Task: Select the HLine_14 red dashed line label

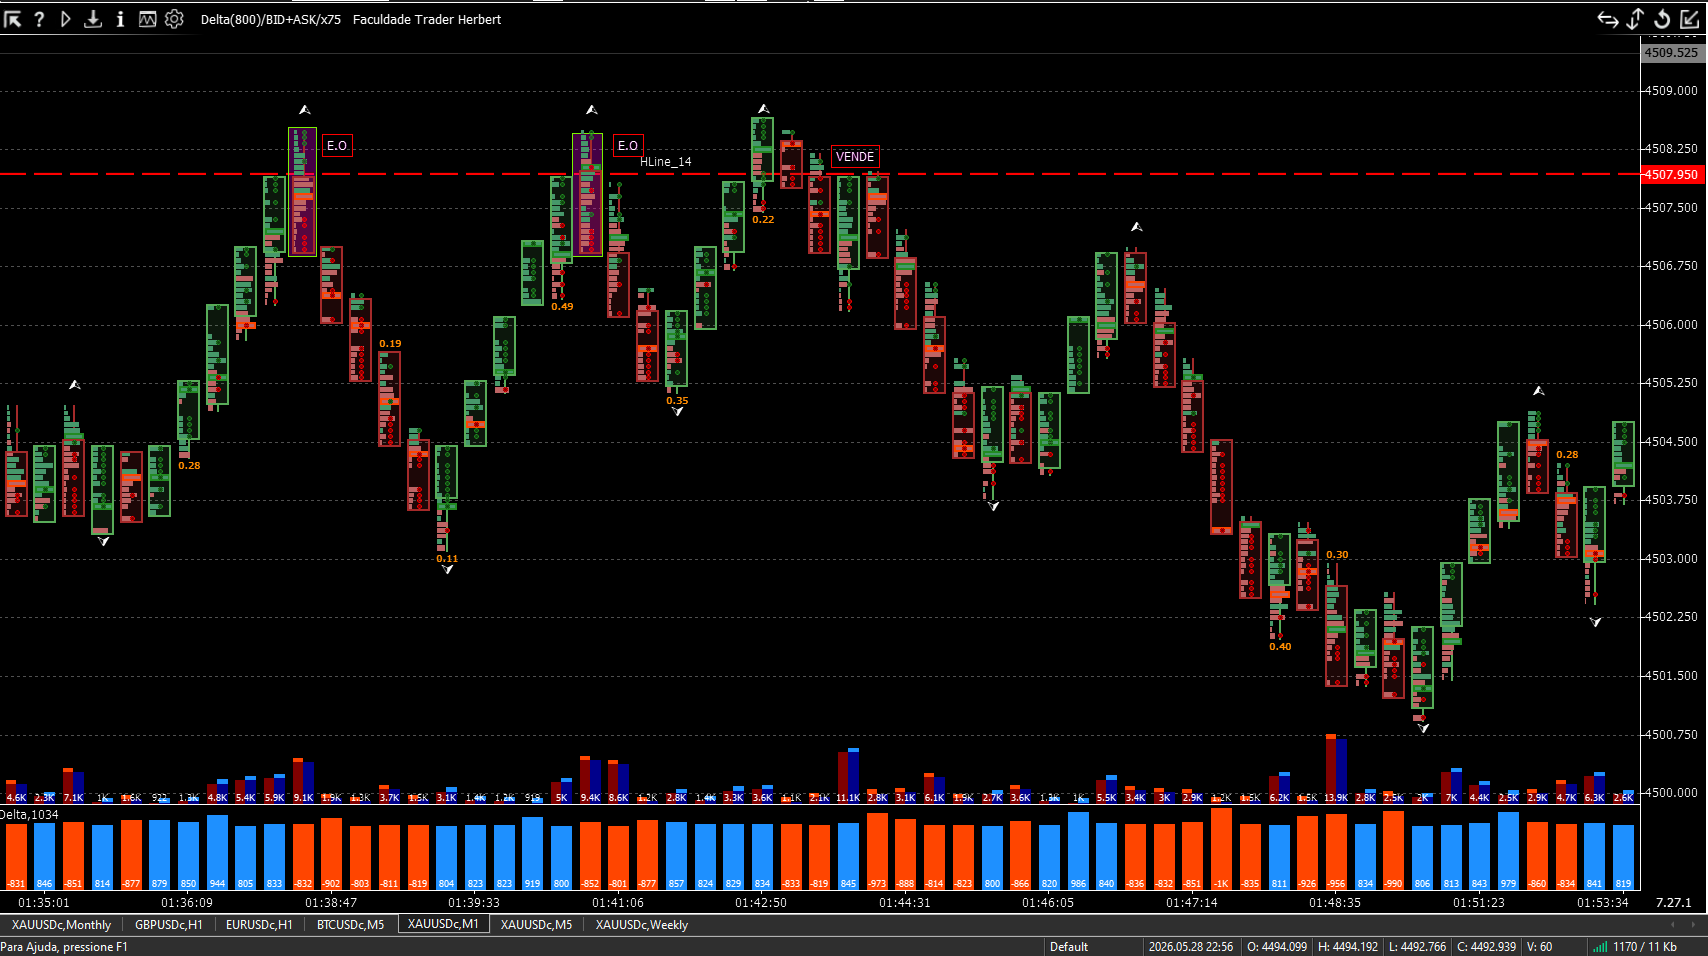Action: click(666, 162)
